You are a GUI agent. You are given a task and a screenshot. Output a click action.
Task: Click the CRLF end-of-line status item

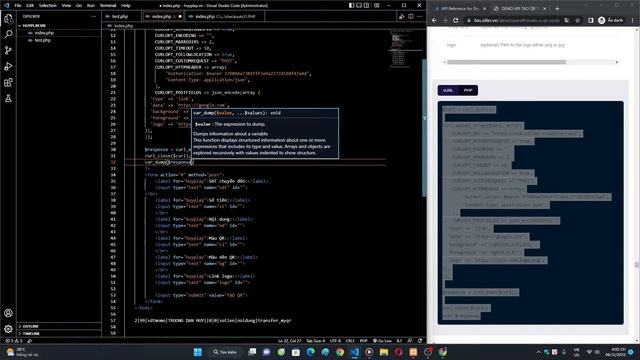[350, 341]
